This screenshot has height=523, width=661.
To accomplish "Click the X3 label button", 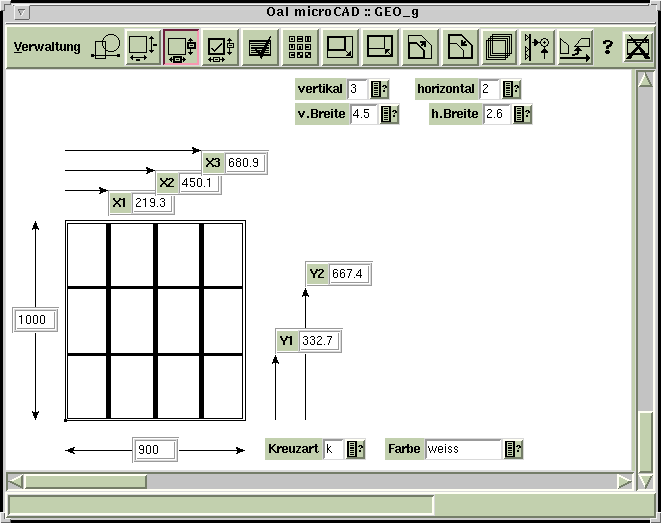I will [x=212, y=162].
